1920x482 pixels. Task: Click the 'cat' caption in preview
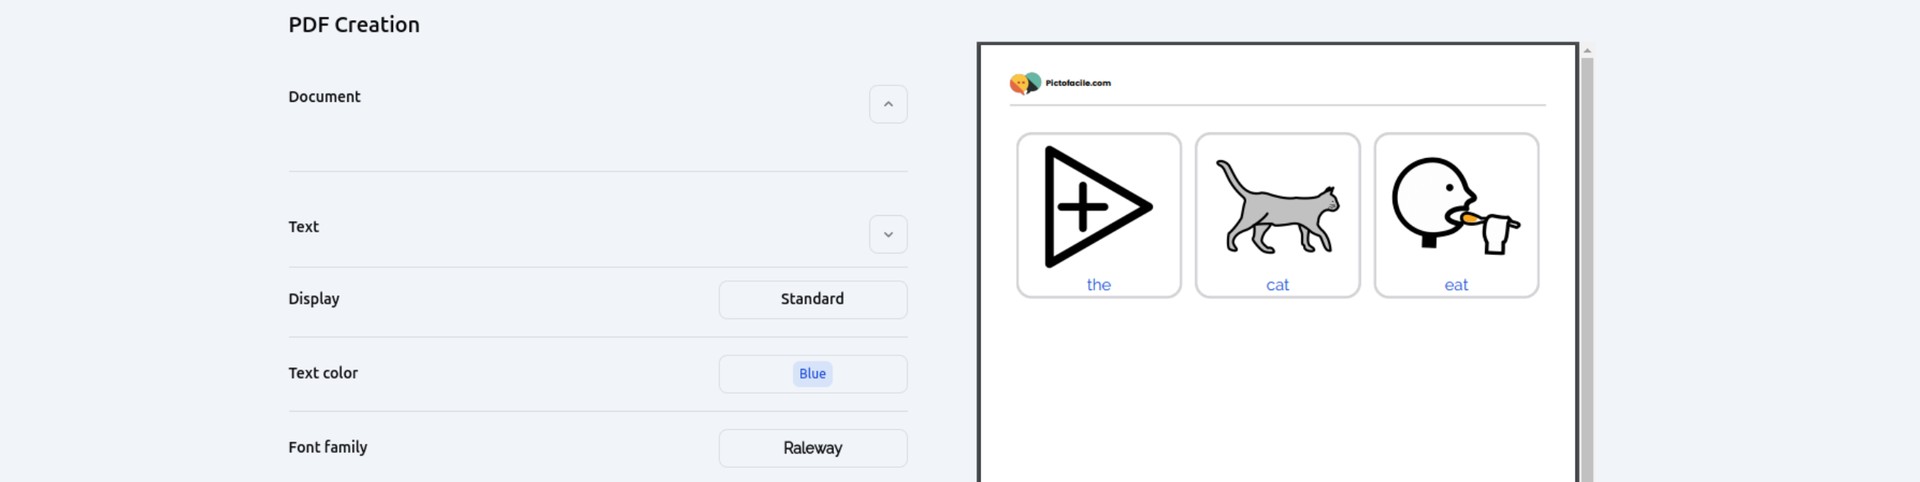[x=1278, y=285]
